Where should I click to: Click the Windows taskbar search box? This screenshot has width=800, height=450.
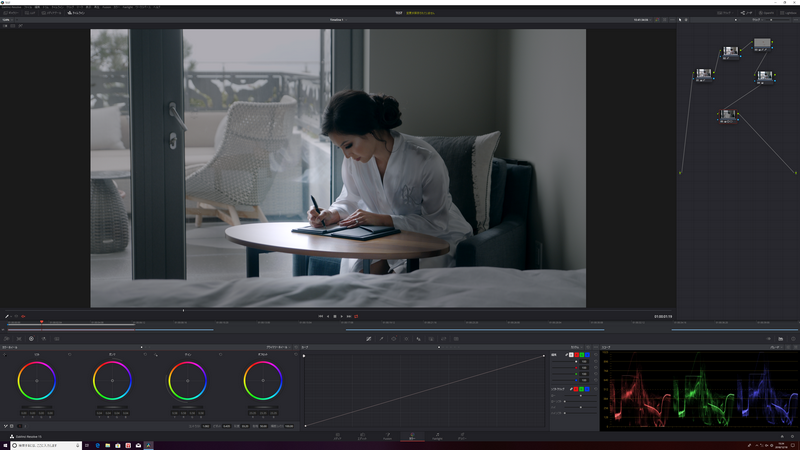pos(46,445)
